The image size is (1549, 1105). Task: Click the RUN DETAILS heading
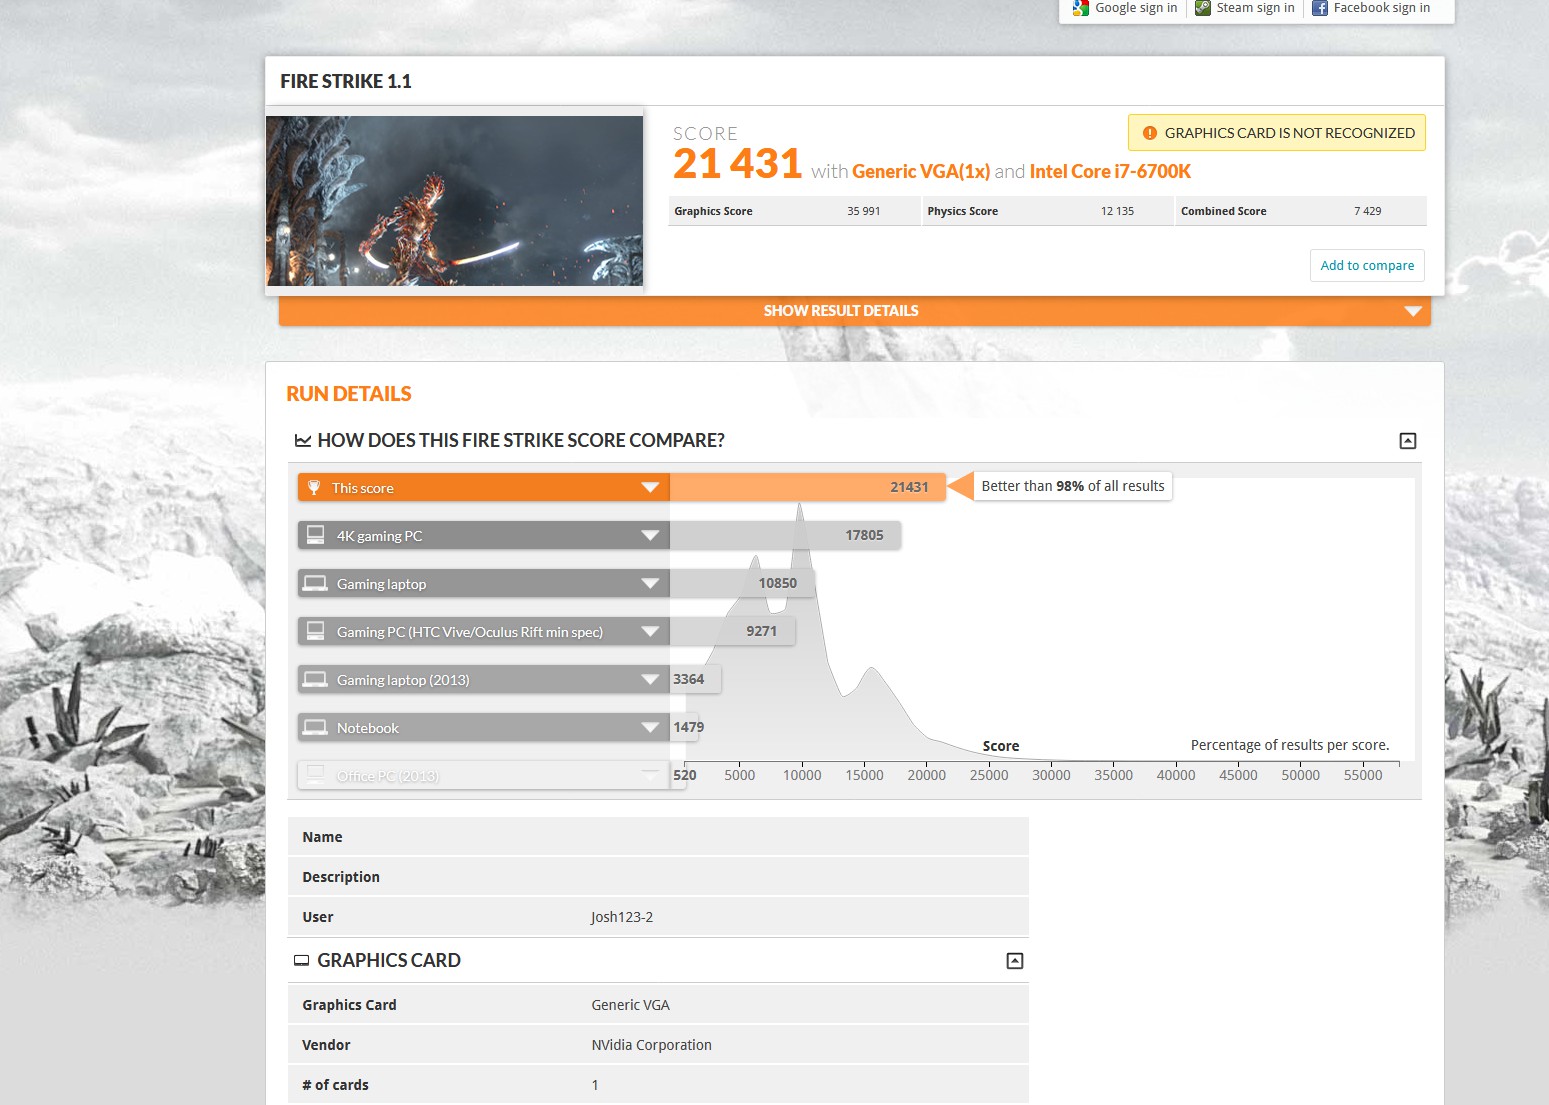349,394
